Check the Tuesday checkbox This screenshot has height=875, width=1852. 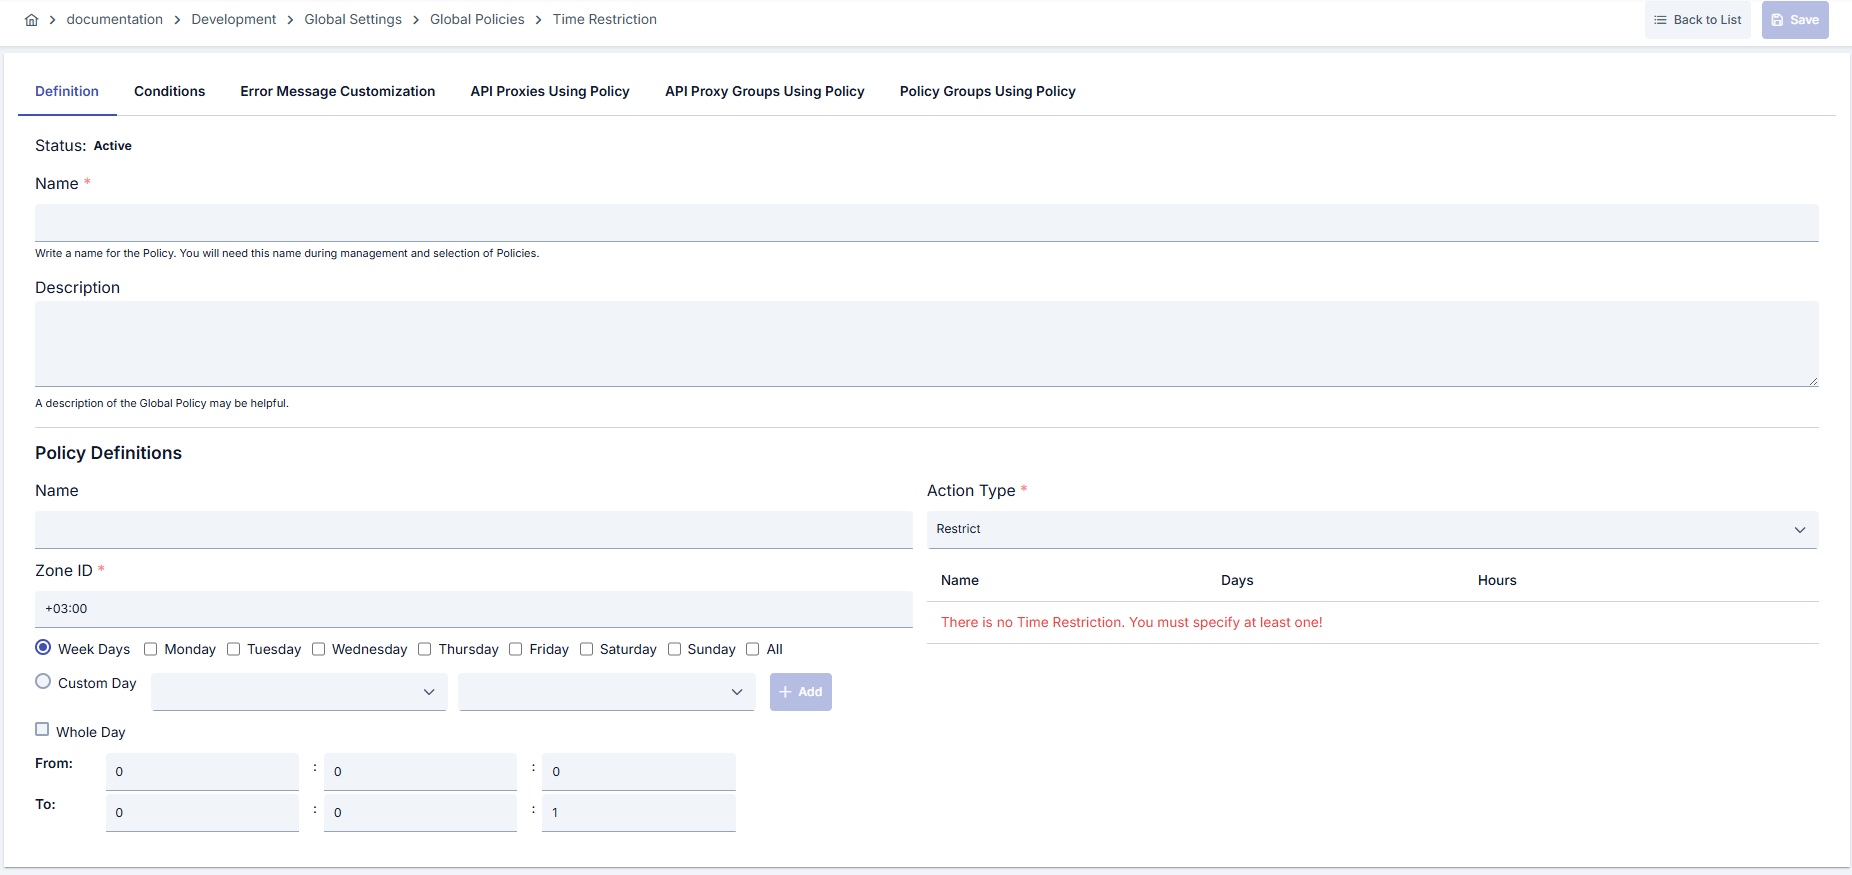[234, 649]
